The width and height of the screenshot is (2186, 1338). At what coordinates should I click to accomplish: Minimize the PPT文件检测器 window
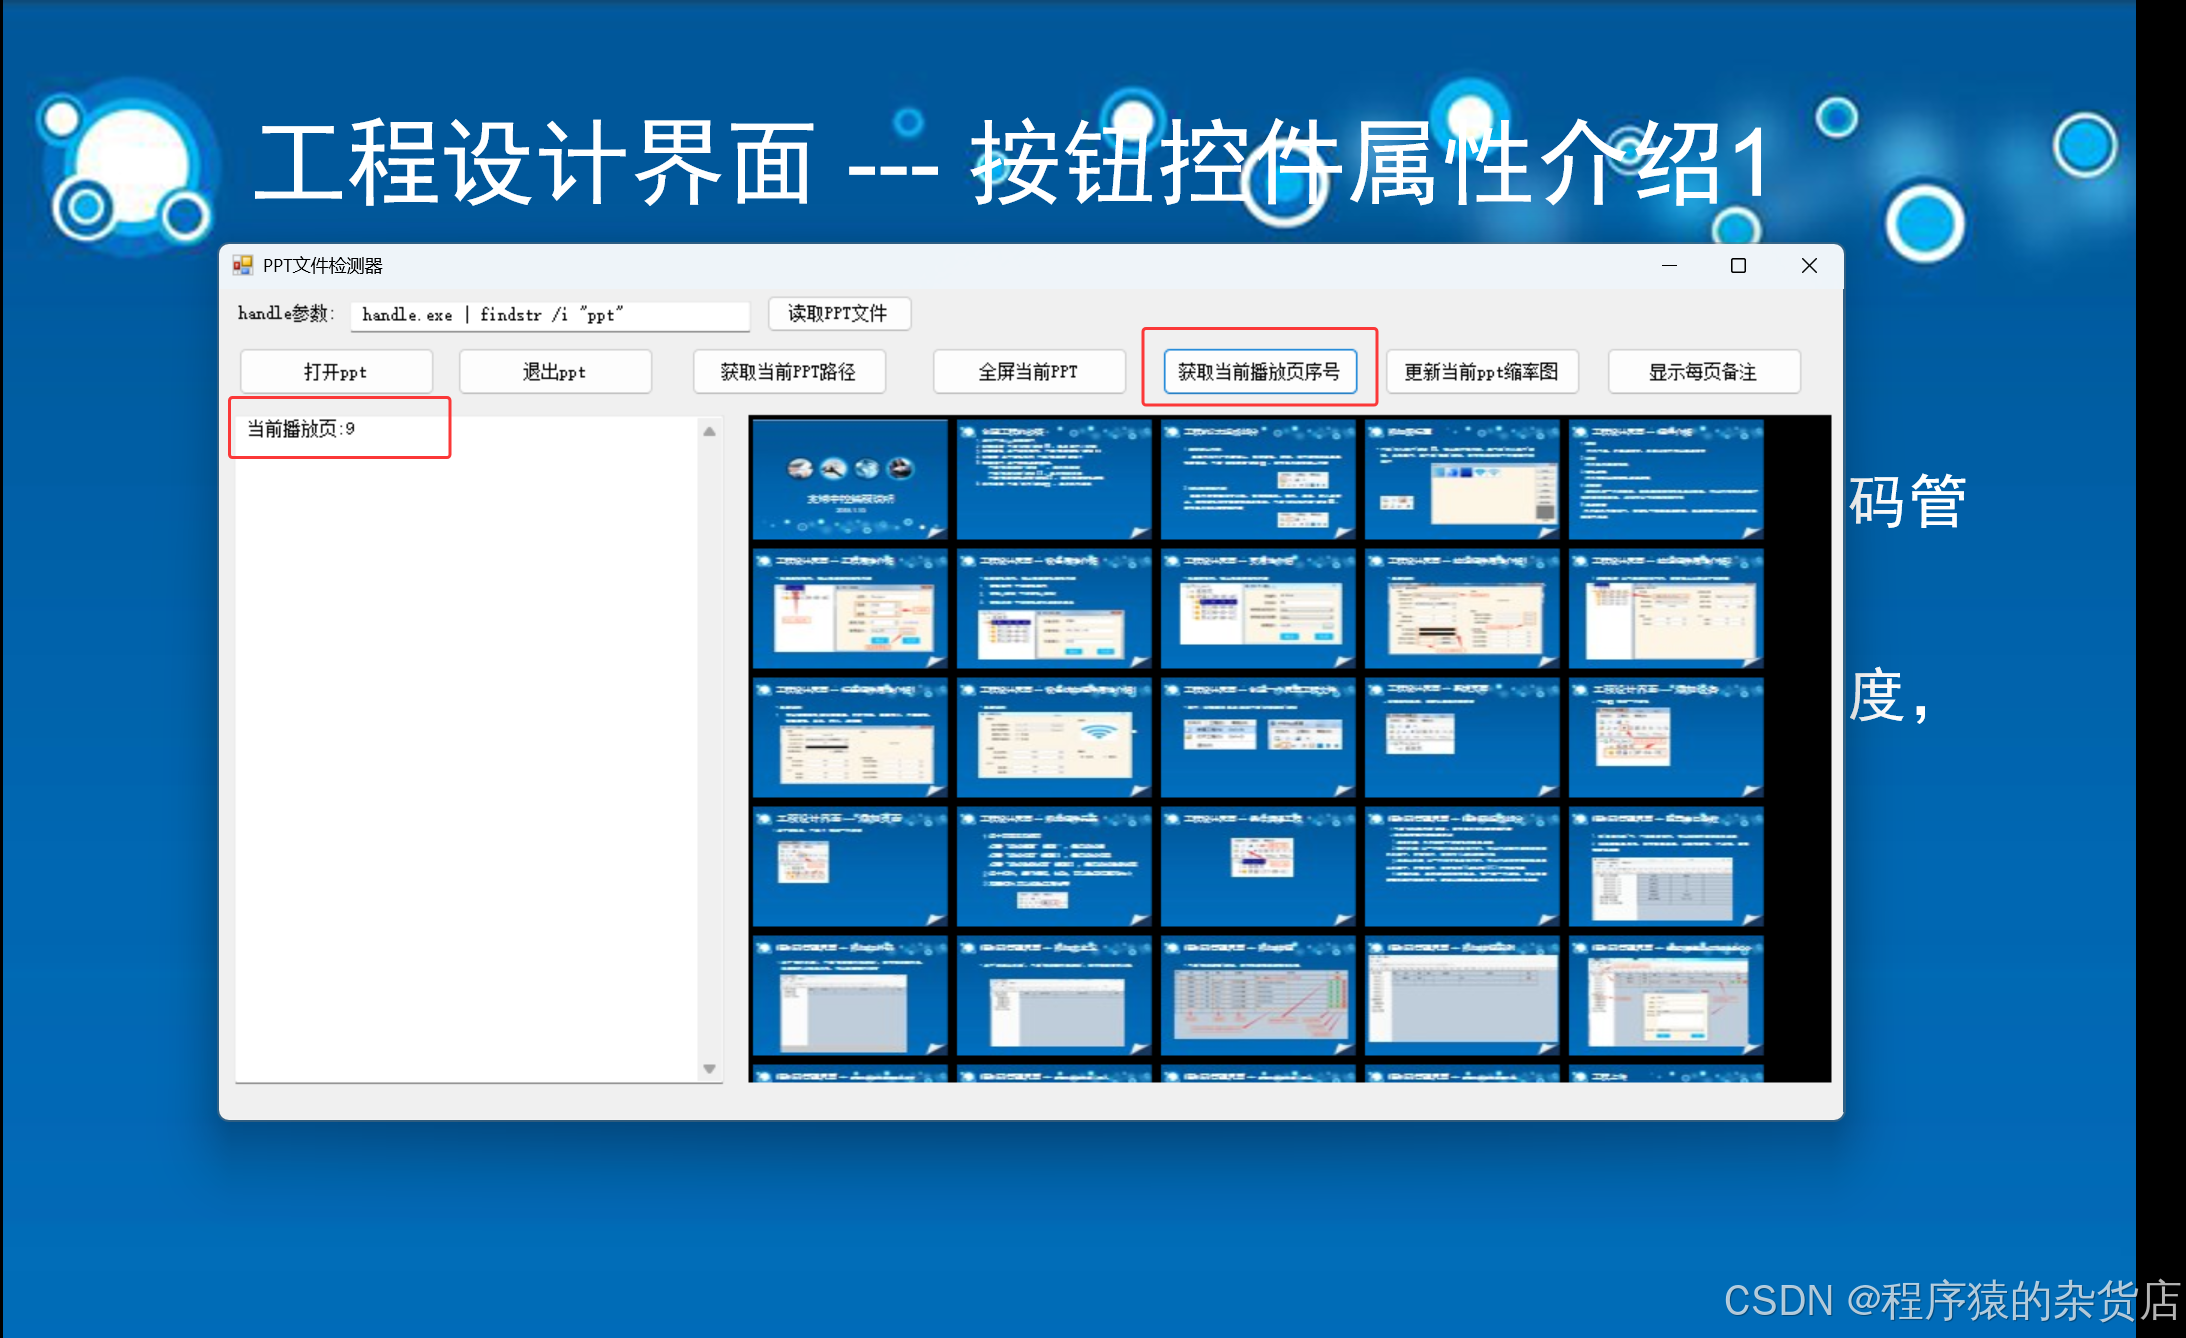click(1669, 266)
